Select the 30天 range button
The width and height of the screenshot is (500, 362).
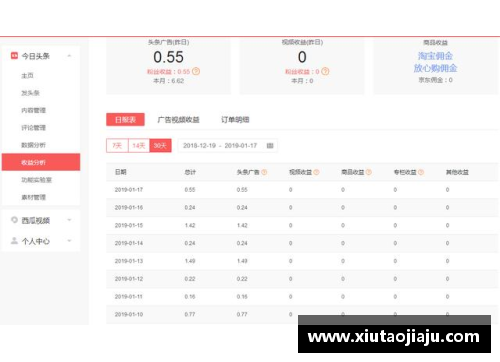[x=160, y=146]
